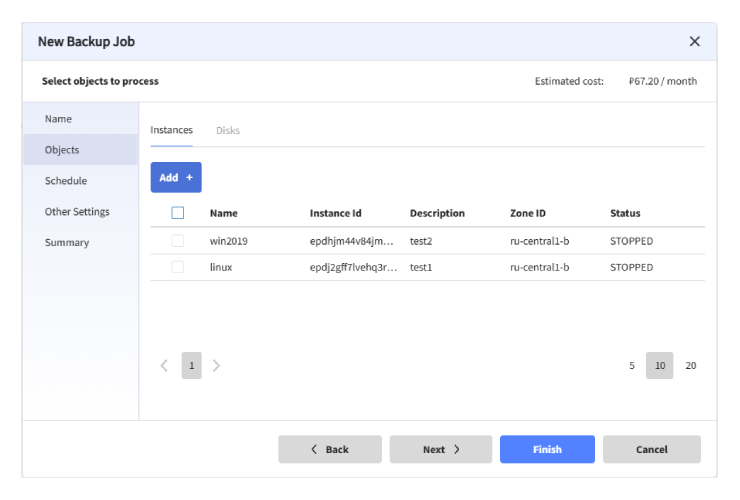Open the Name step in sidebar
The width and height of the screenshot is (740, 500).
(58, 119)
